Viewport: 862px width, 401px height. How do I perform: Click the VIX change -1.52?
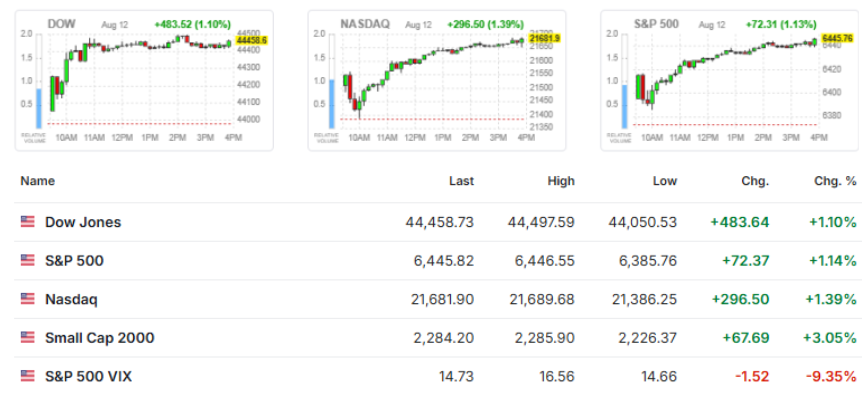tap(753, 377)
